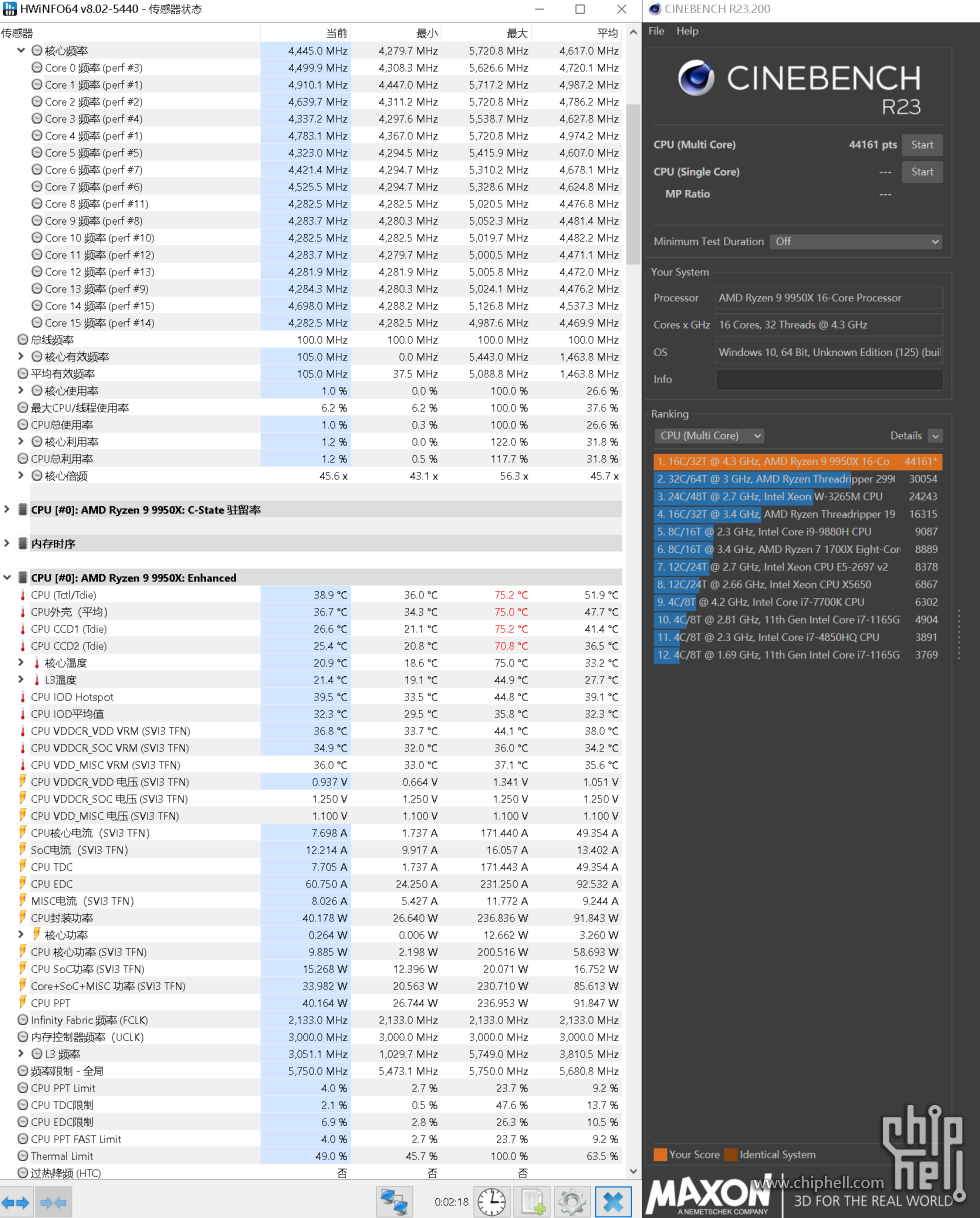Collapse the 核心频率 core clocks group
Image resolution: width=980 pixels, height=1218 pixels.
(22, 51)
